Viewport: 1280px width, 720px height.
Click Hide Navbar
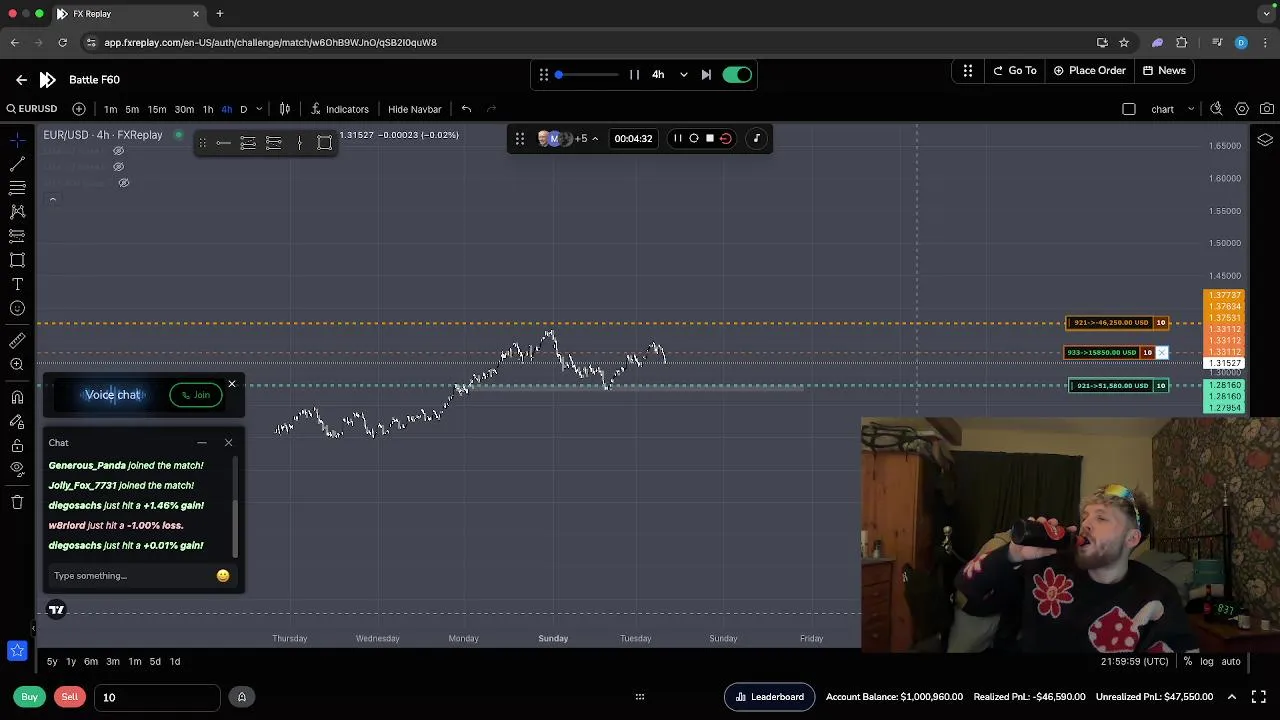(x=415, y=109)
